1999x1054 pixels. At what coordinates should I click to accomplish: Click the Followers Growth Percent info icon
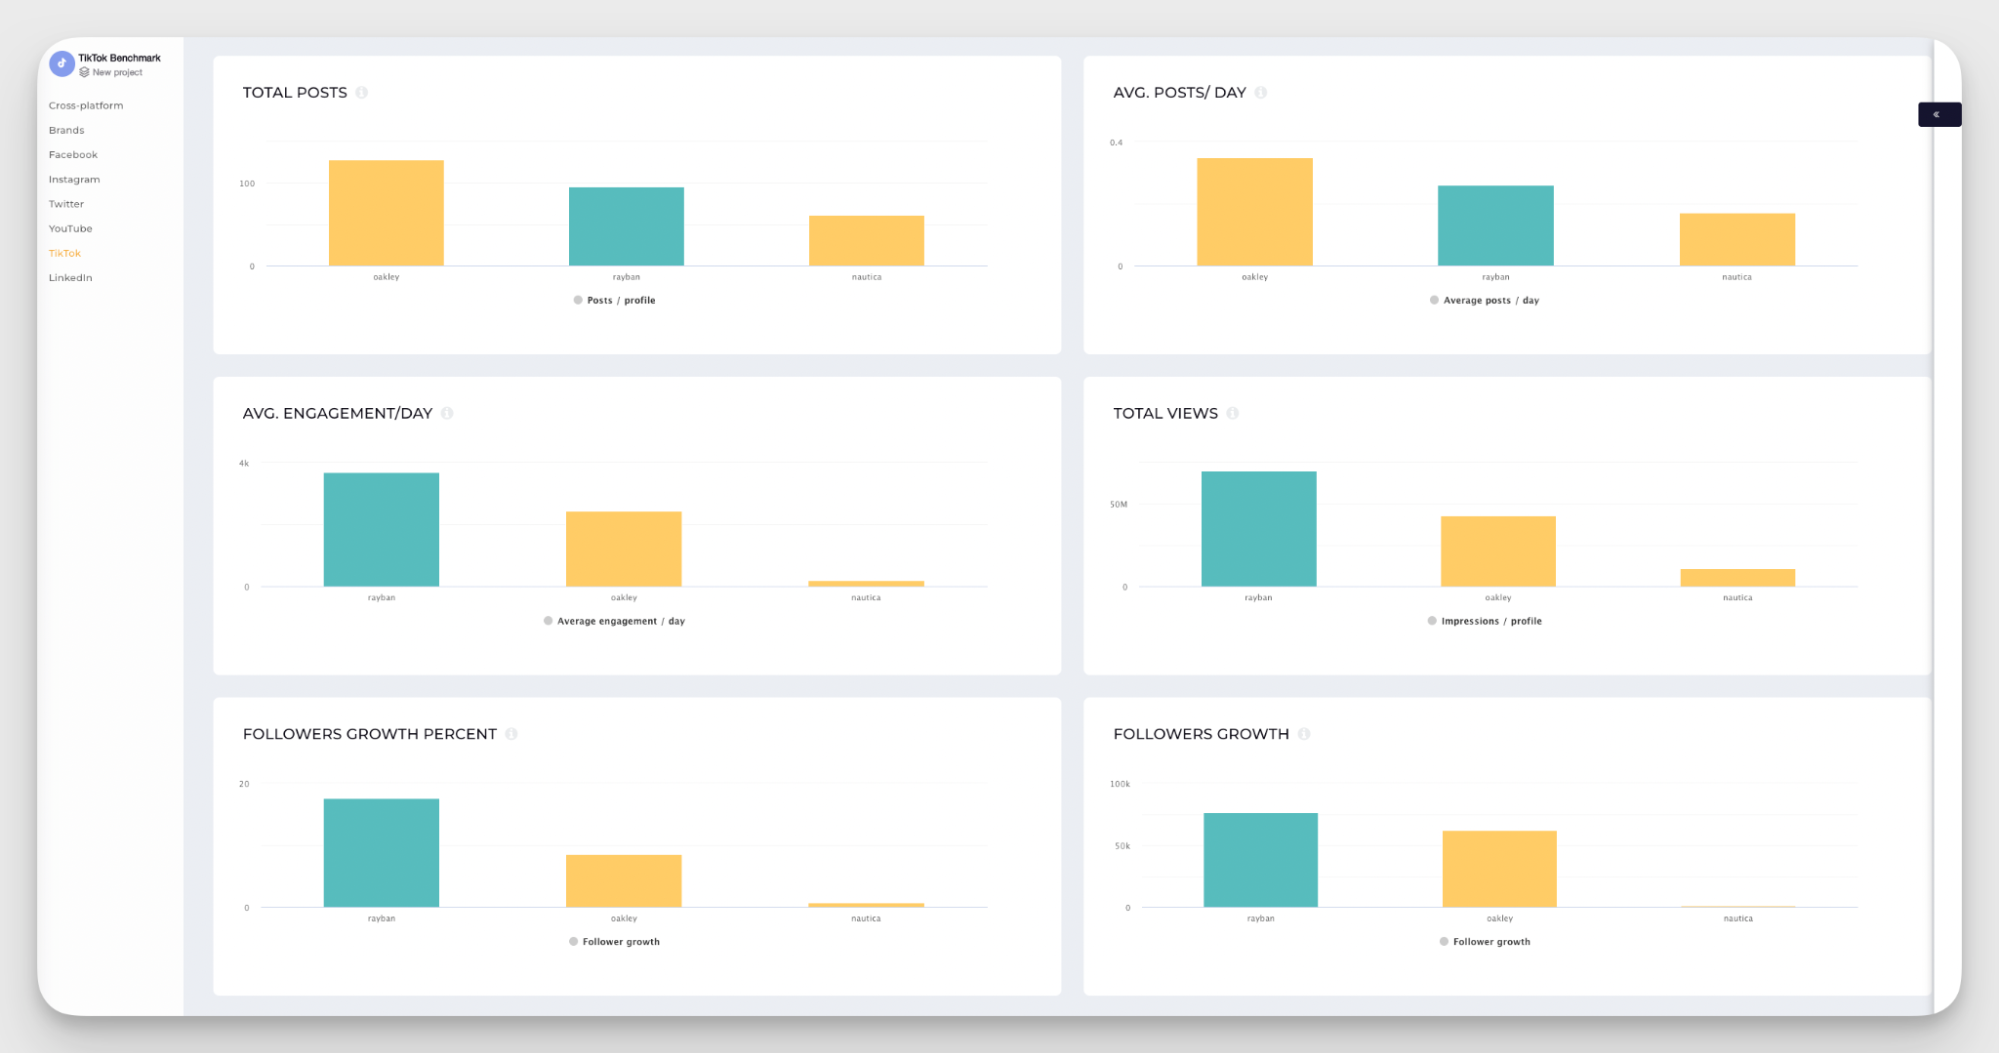[513, 733]
